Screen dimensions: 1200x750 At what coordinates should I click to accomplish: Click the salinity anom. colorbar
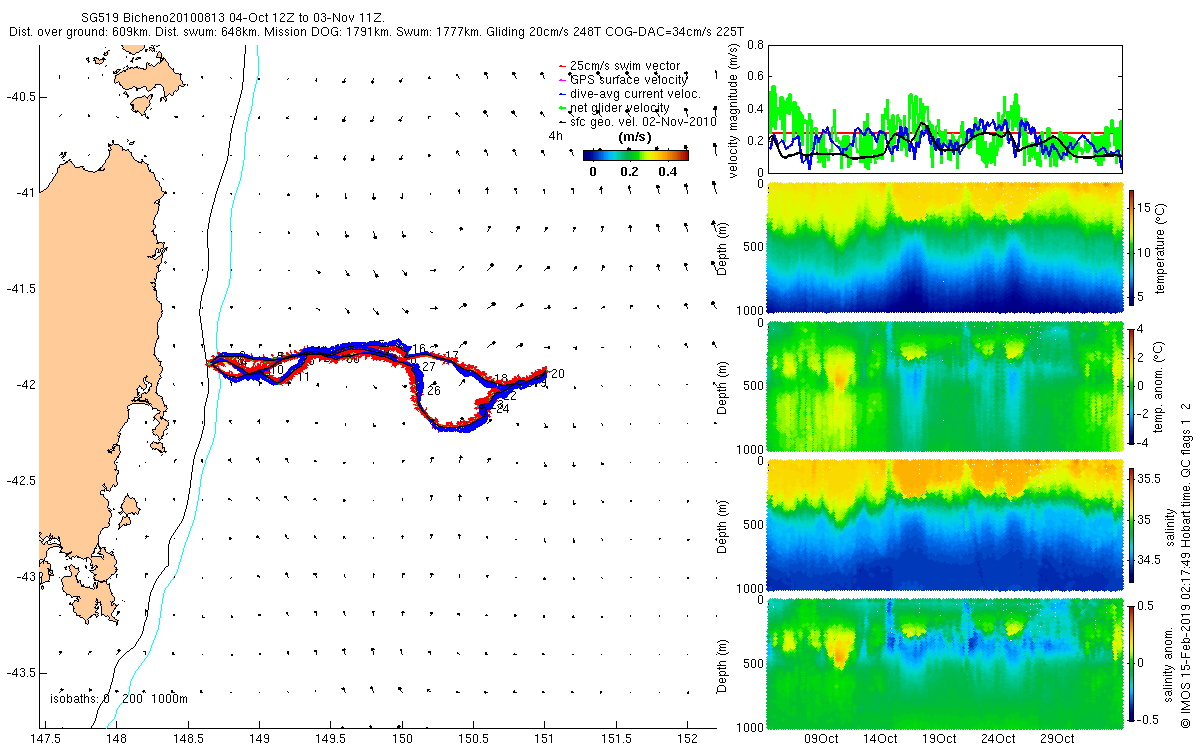[x=1132, y=662]
